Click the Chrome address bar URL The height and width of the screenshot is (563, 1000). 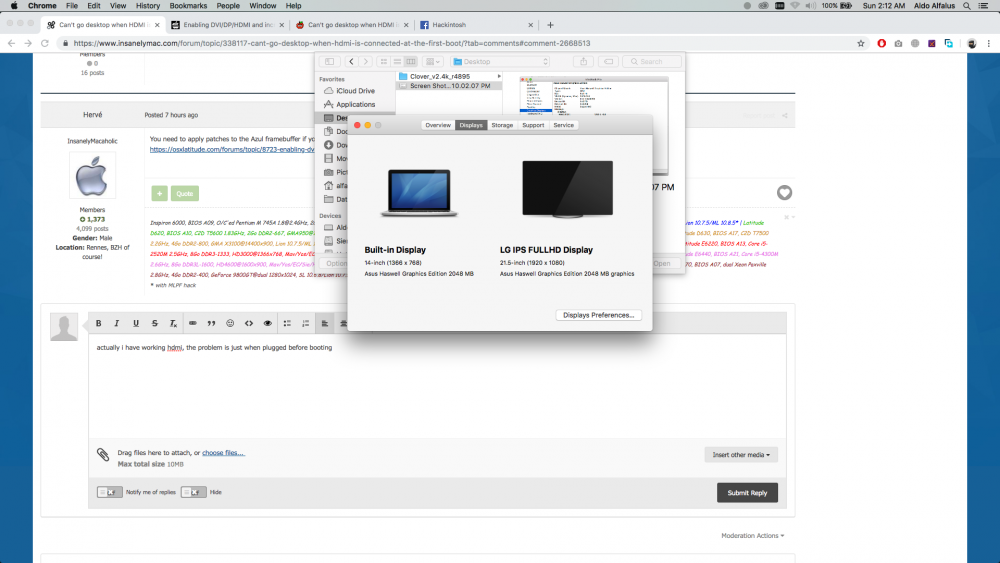click(332, 43)
